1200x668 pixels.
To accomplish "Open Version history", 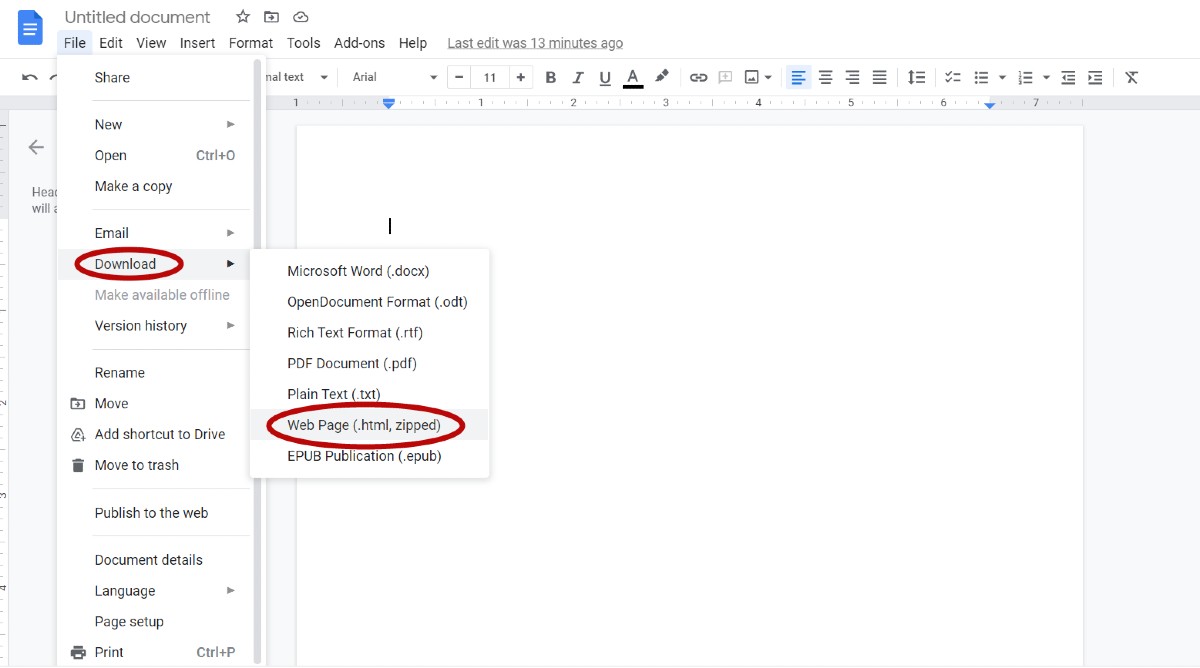I will (140, 326).
